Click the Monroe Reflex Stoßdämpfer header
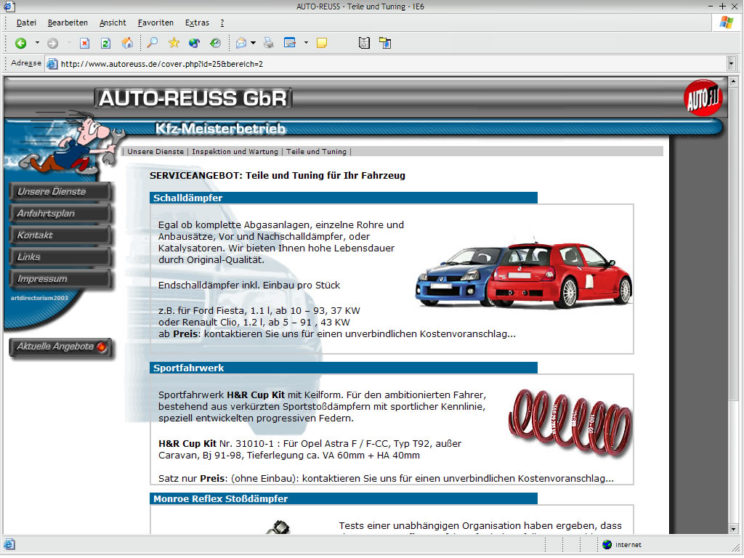The image size is (744, 558). click(344, 499)
